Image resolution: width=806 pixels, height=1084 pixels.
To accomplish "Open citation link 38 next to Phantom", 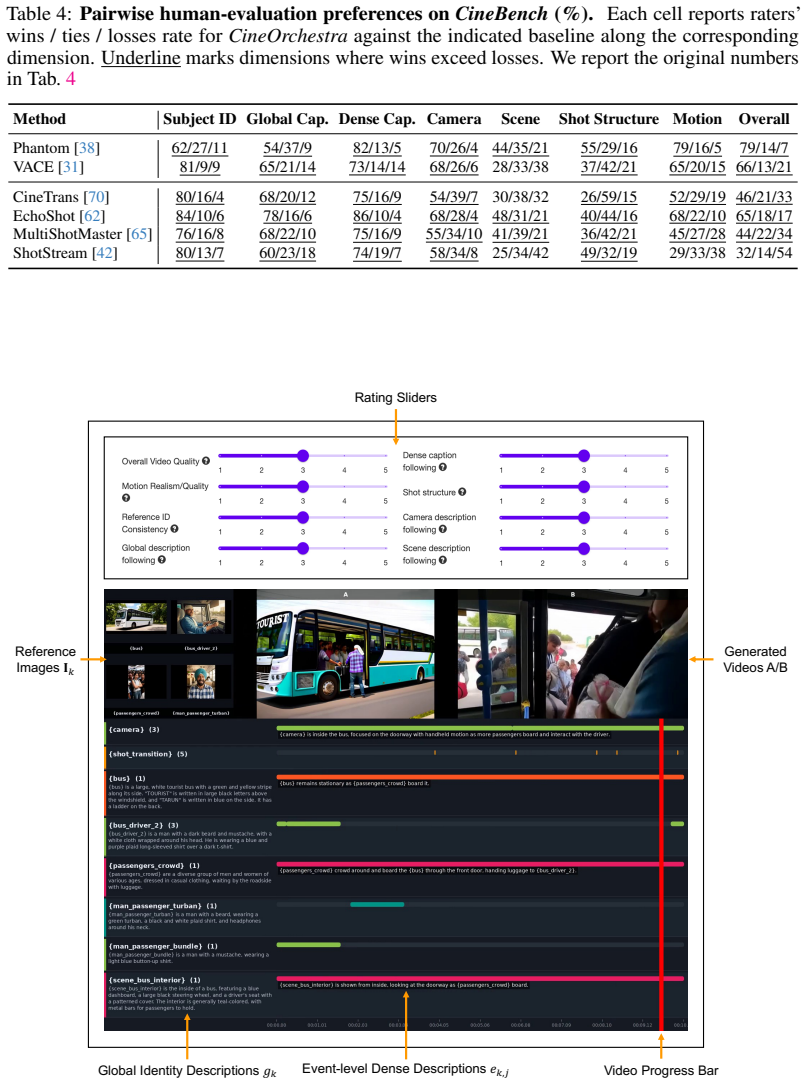I will 87,148.
